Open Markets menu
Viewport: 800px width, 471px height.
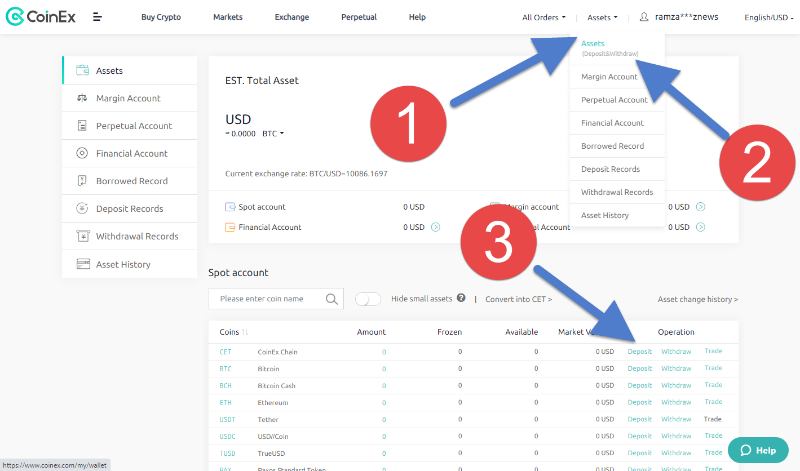[x=228, y=17]
